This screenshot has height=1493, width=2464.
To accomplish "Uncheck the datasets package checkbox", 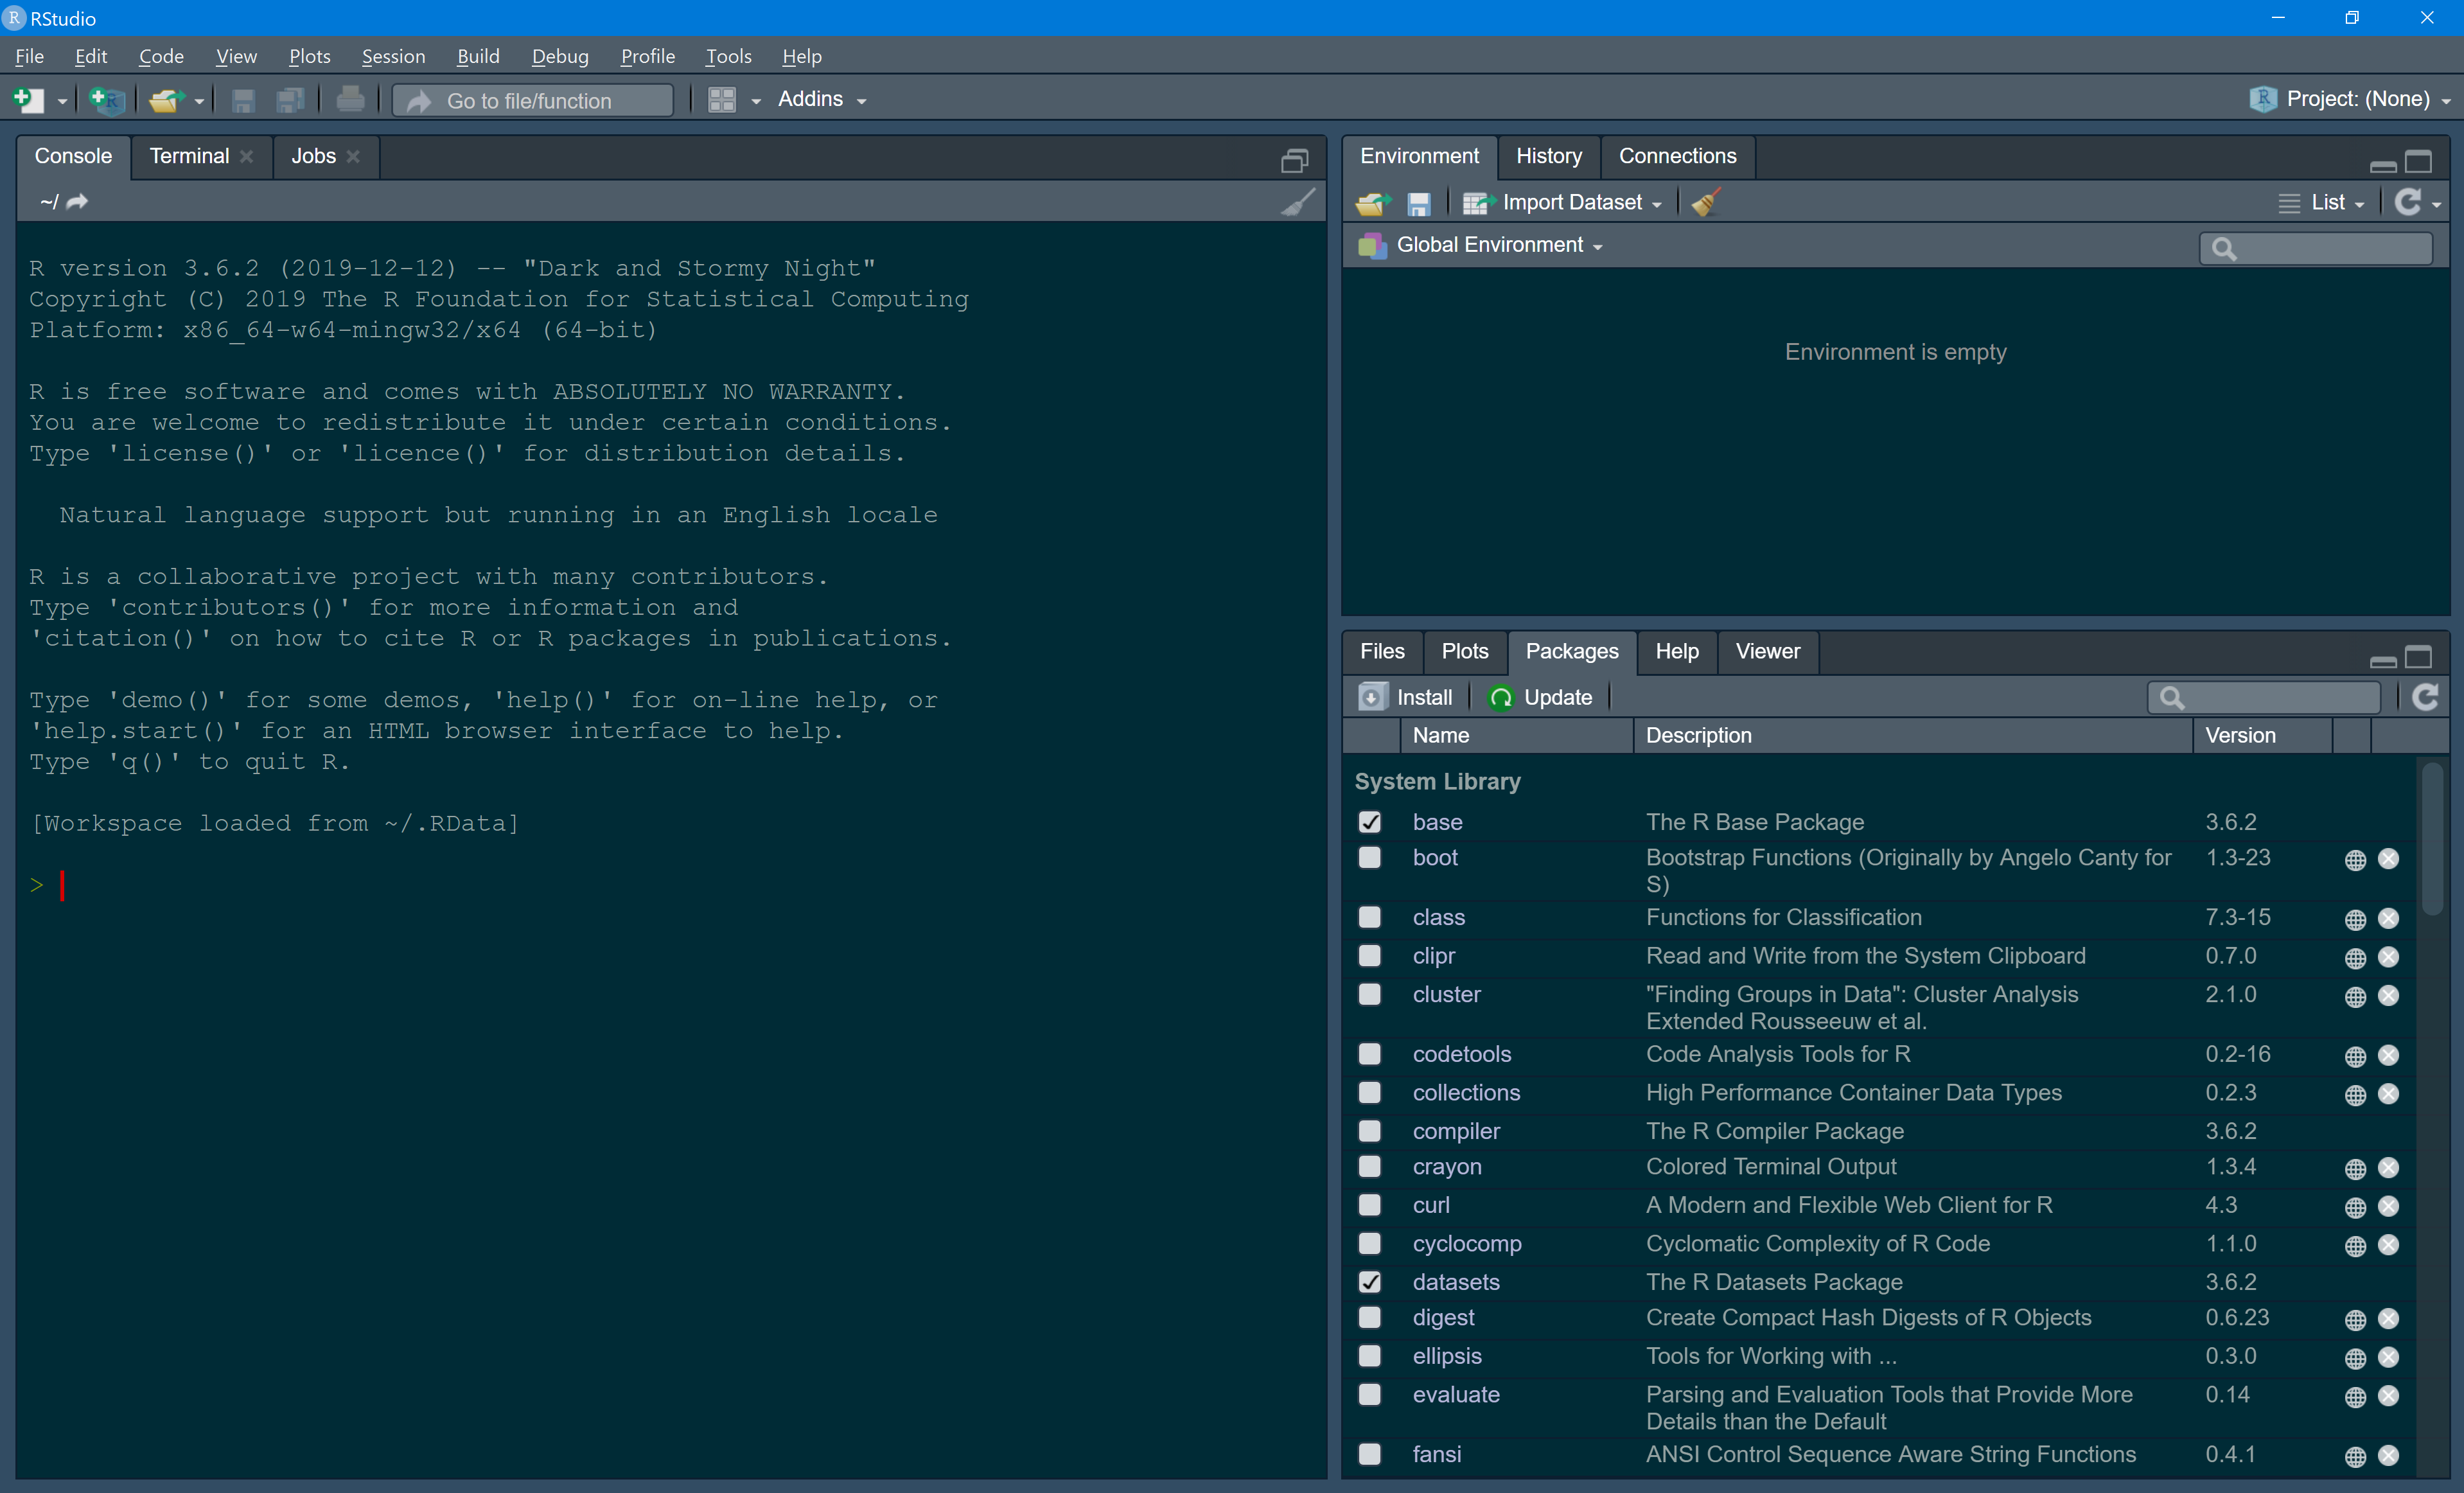I will [1369, 1282].
